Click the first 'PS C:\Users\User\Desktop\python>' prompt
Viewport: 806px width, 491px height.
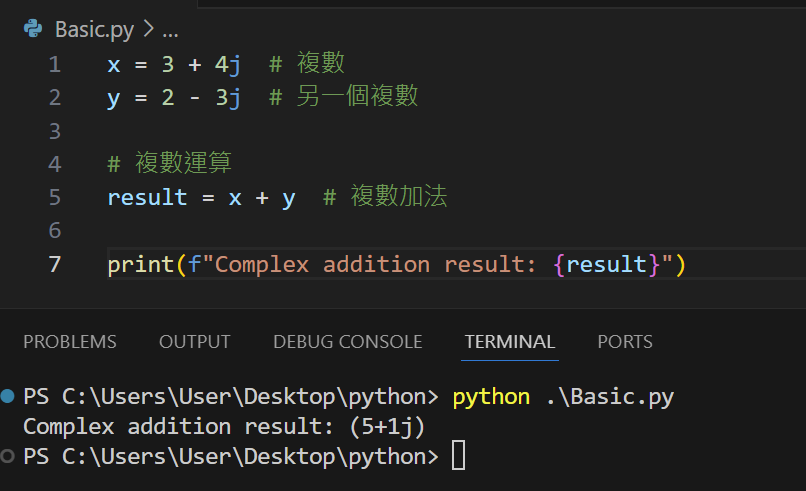click(x=231, y=397)
